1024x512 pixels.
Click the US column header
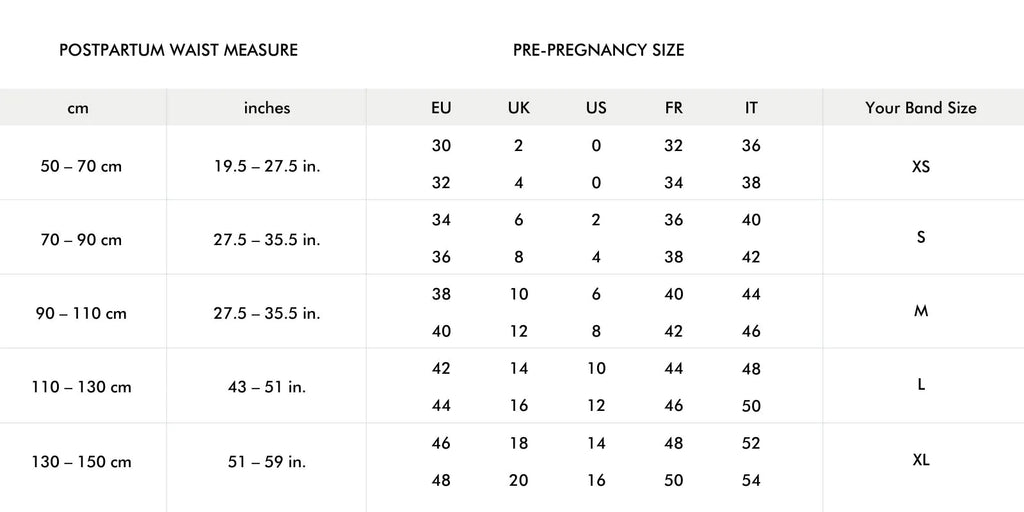coord(596,108)
